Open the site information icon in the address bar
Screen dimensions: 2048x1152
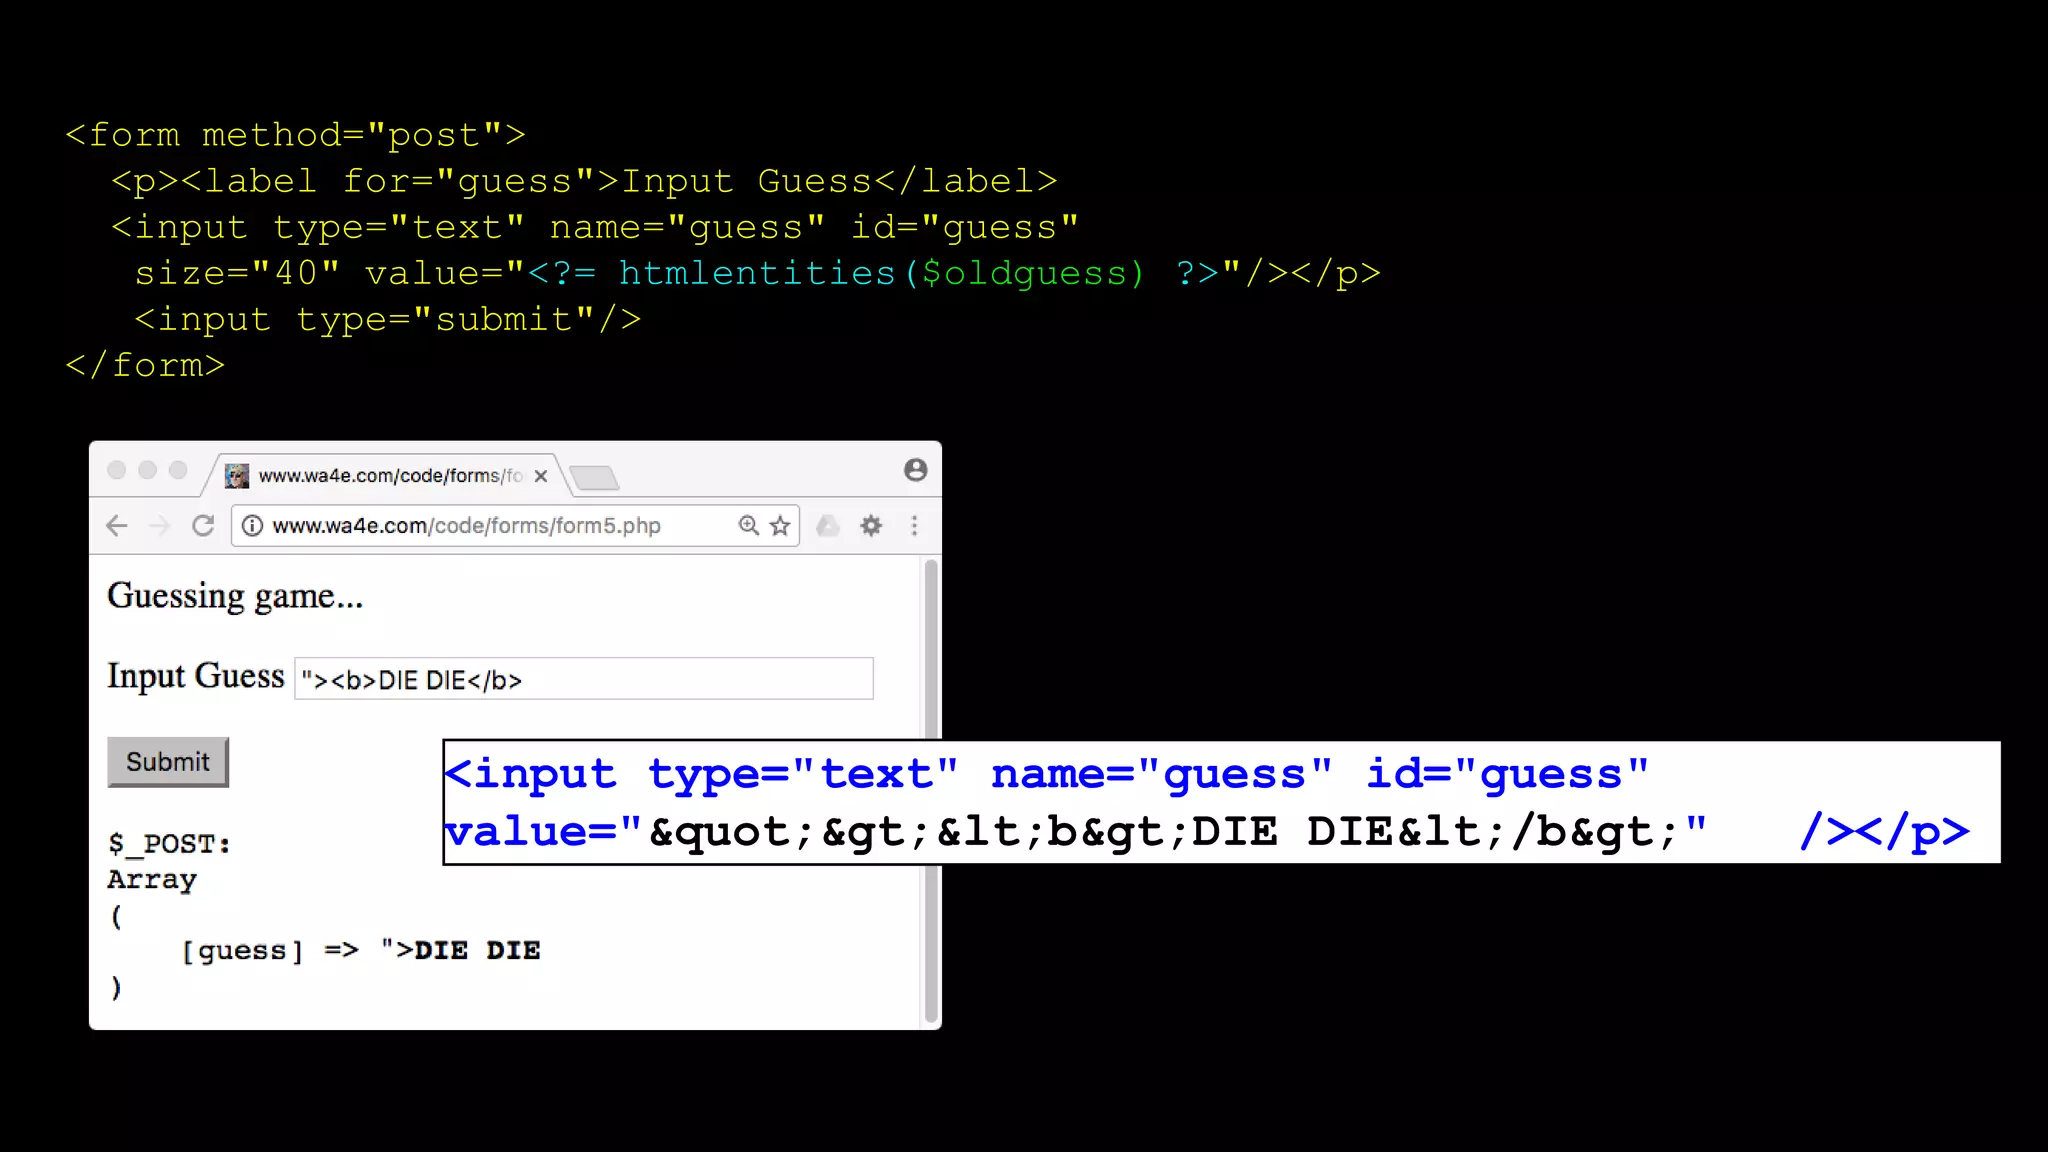point(253,526)
